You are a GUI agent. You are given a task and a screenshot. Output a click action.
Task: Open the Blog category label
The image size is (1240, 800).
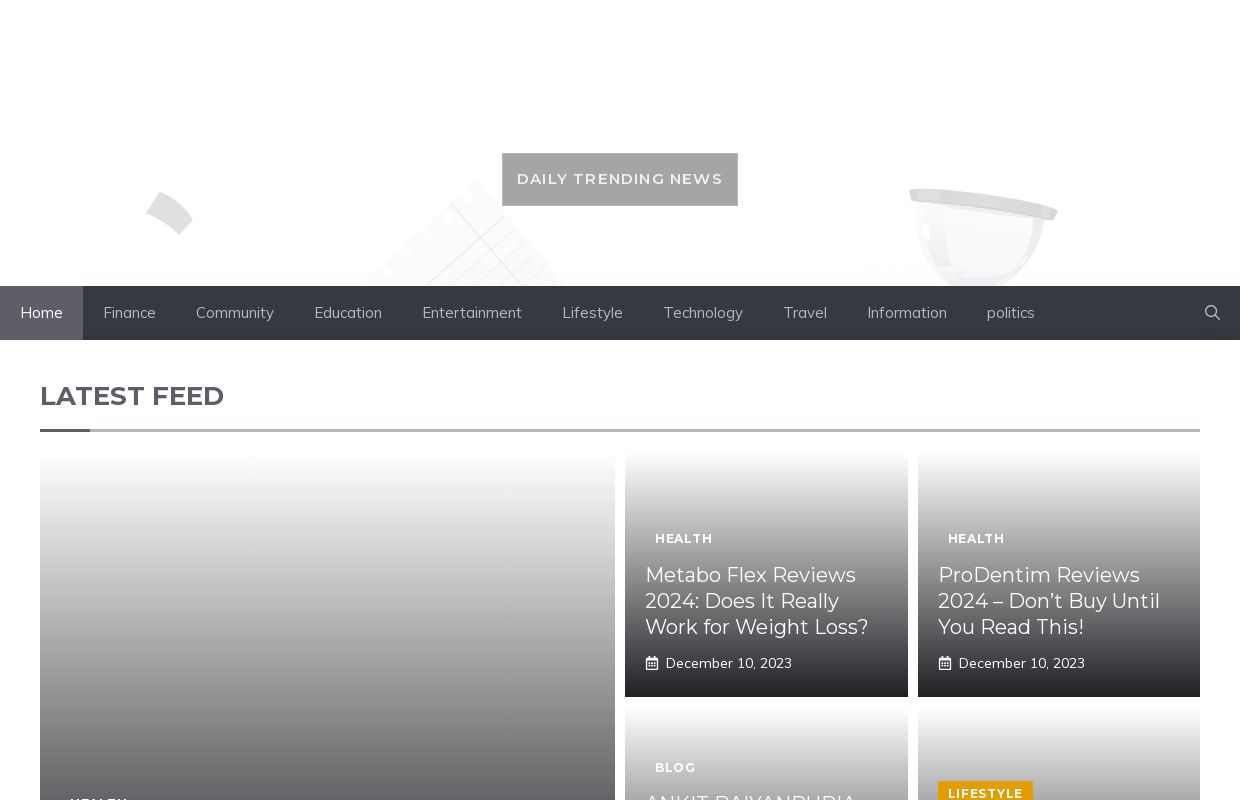pos(675,768)
